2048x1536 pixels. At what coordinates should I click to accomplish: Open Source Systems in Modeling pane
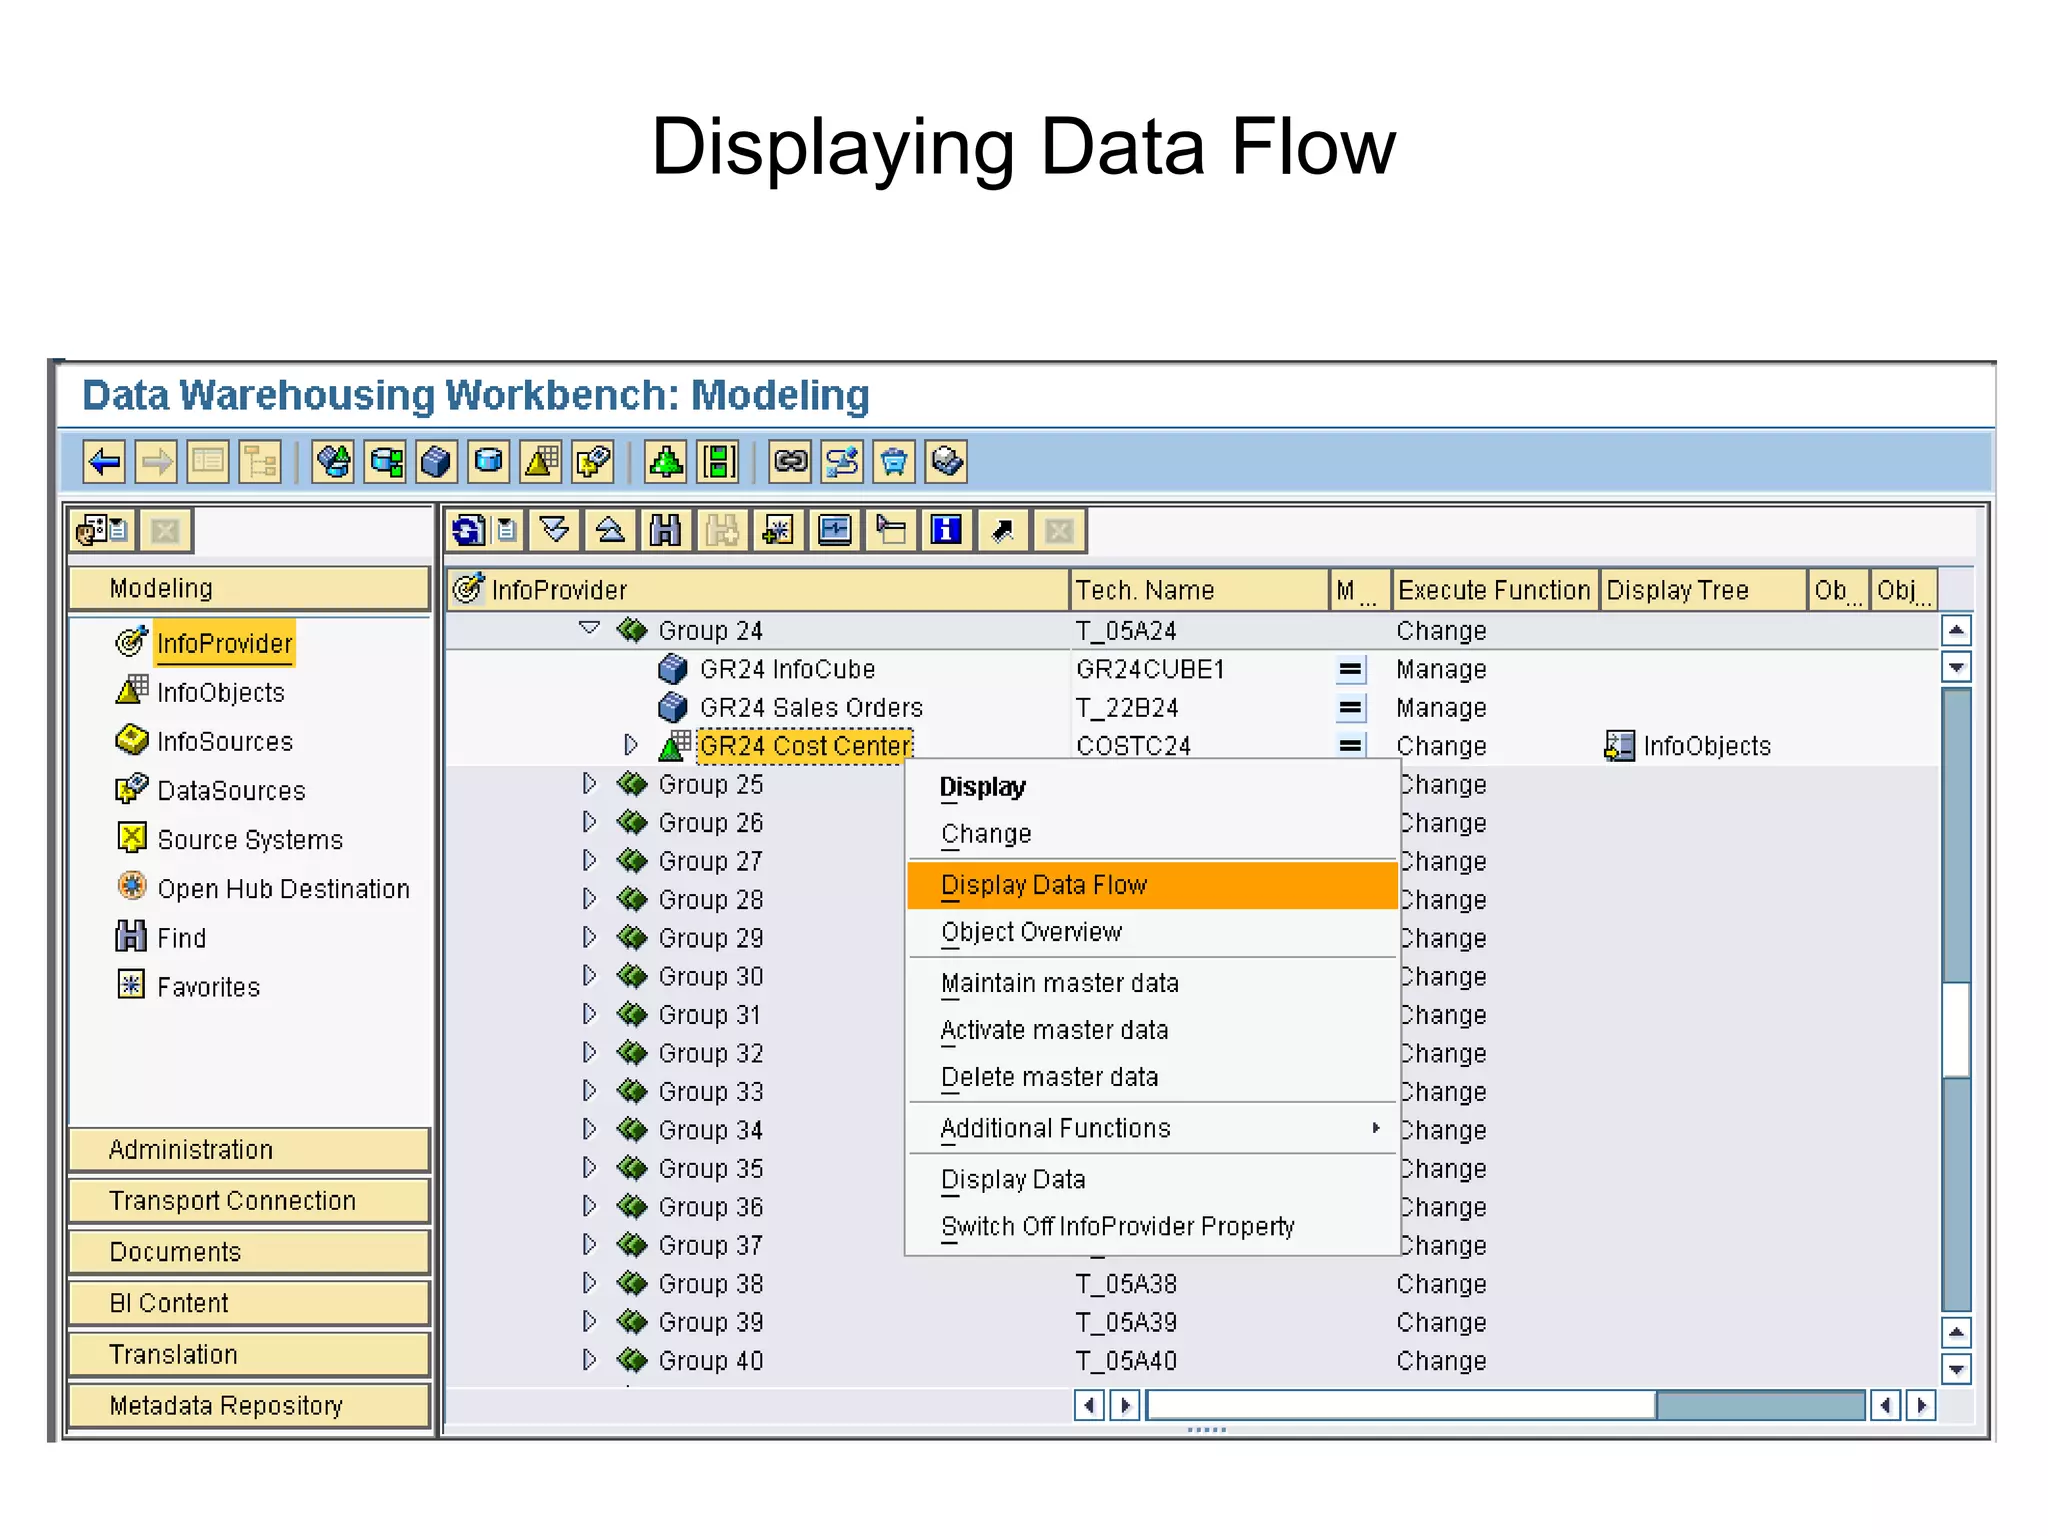point(250,839)
